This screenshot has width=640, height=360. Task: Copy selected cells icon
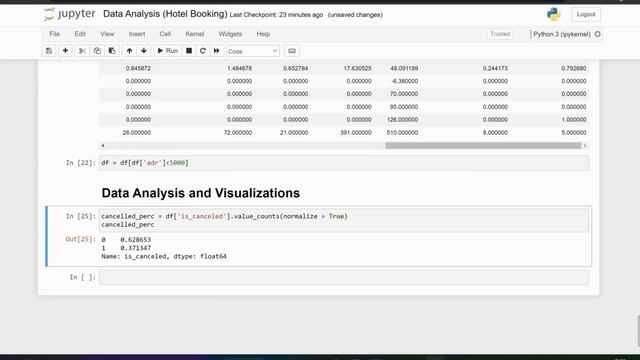click(97, 51)
